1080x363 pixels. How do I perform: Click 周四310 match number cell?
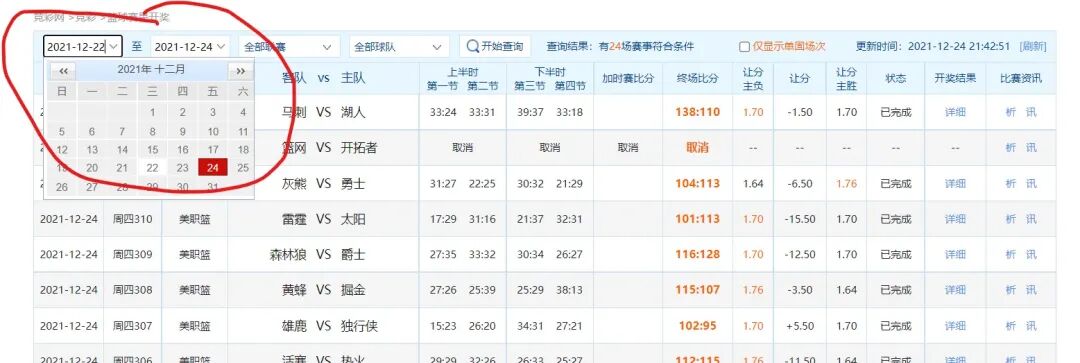(x=132, y=219)
